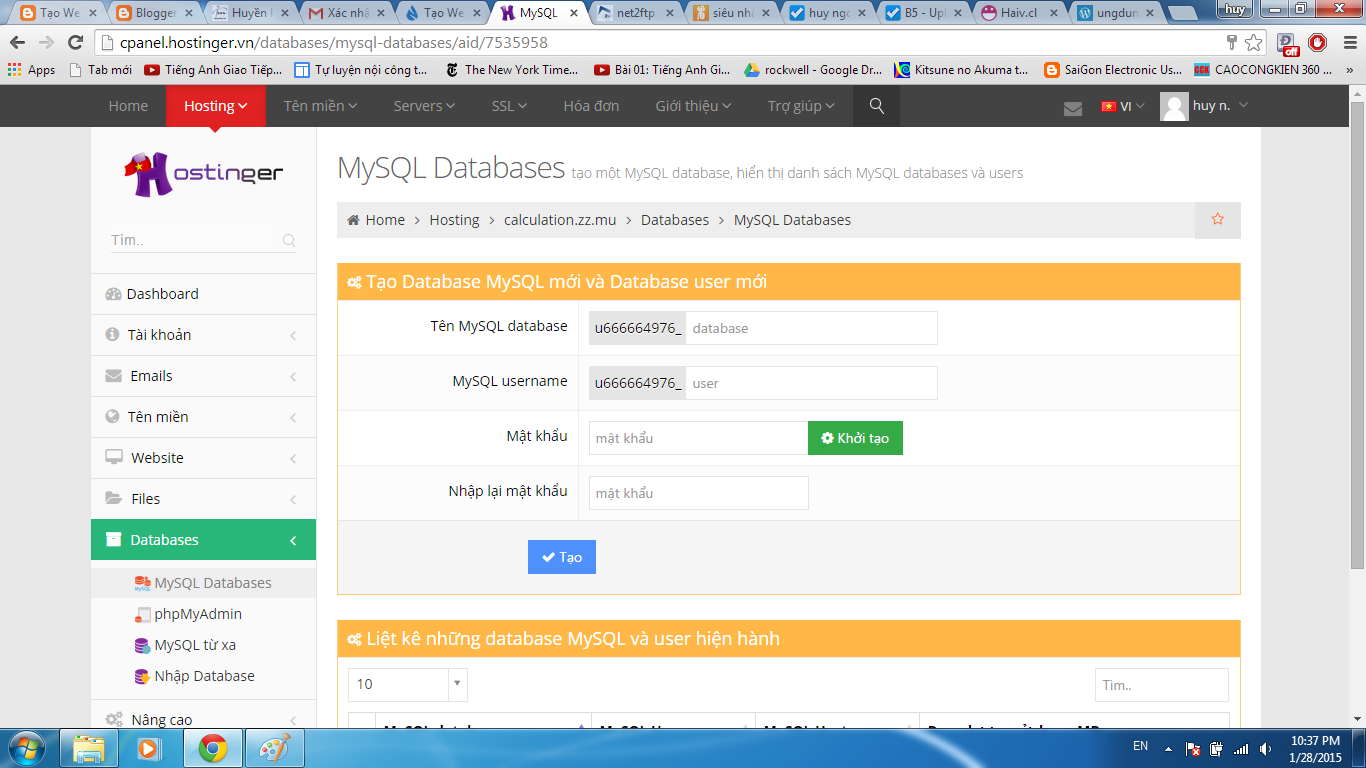
Task: Open the Trợ giúp dropdown
Action: (x=801, y=106)
